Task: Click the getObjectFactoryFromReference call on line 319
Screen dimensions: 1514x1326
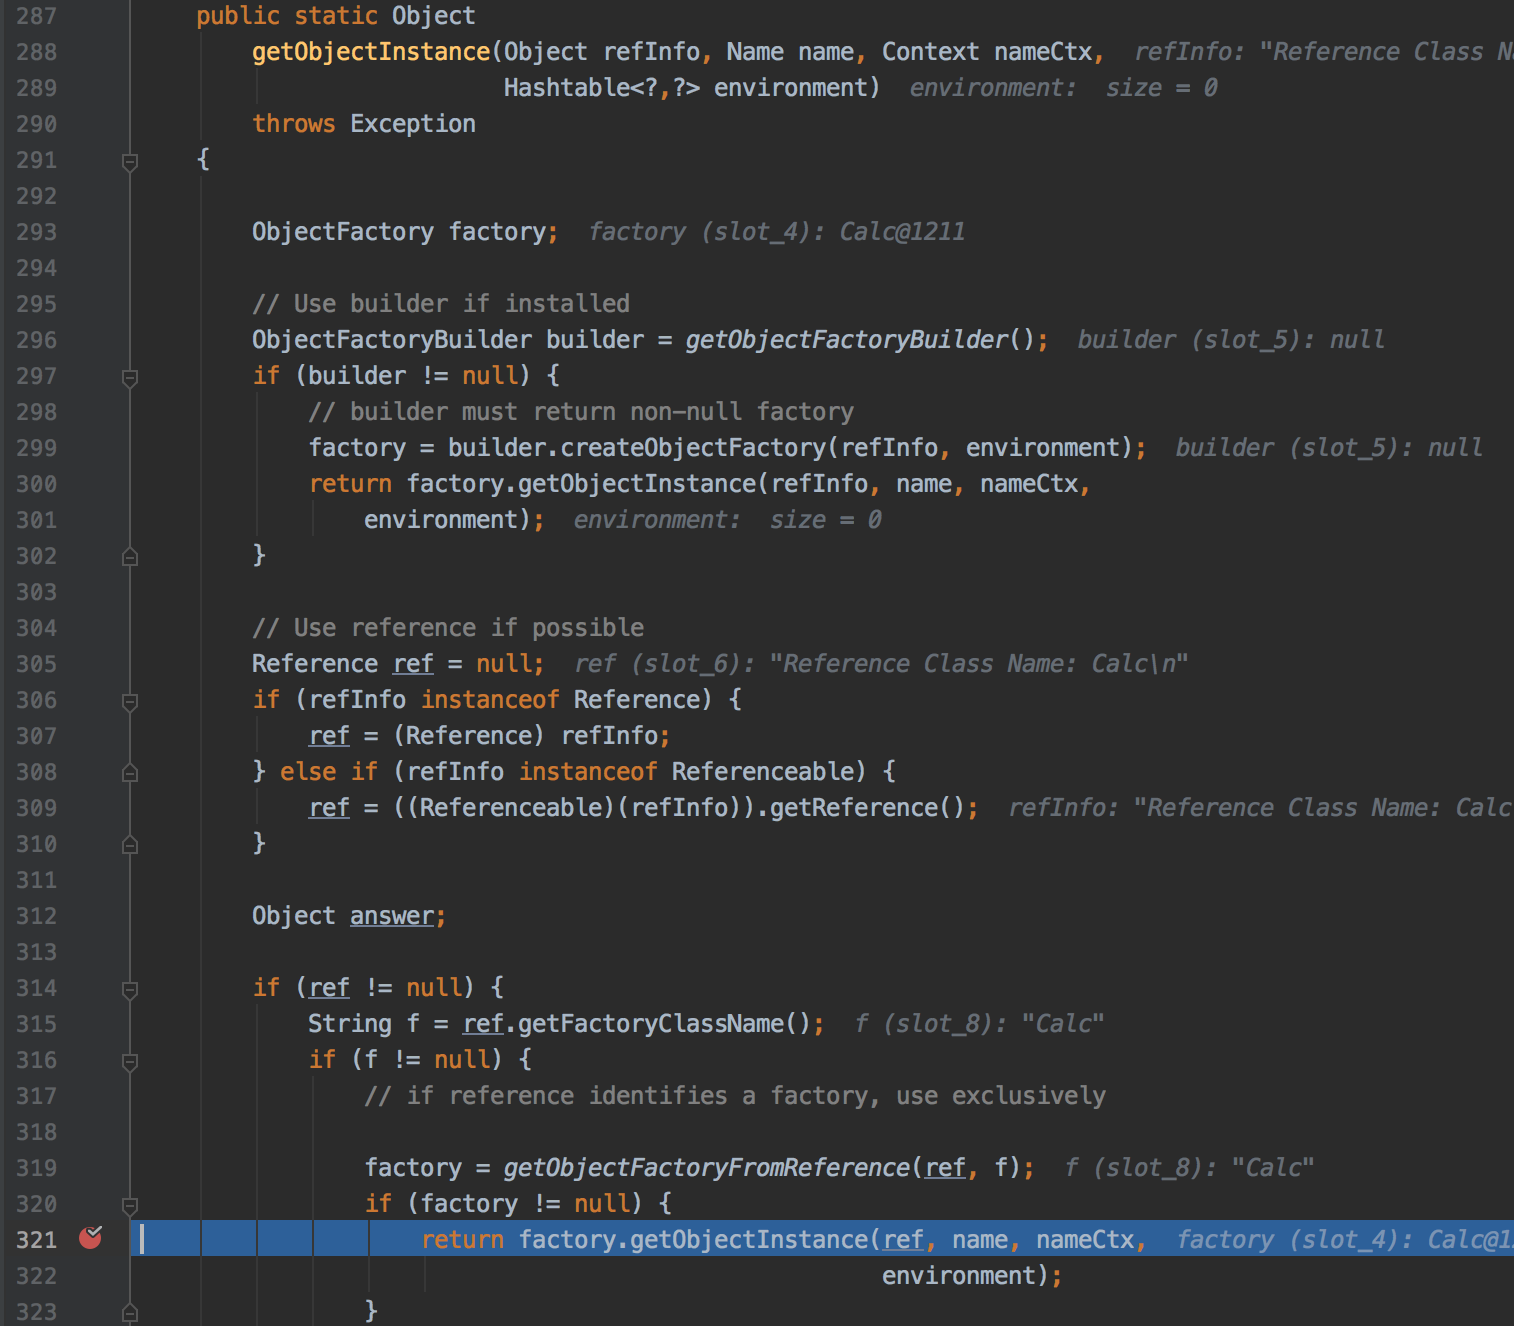Action: point(707,1168)
